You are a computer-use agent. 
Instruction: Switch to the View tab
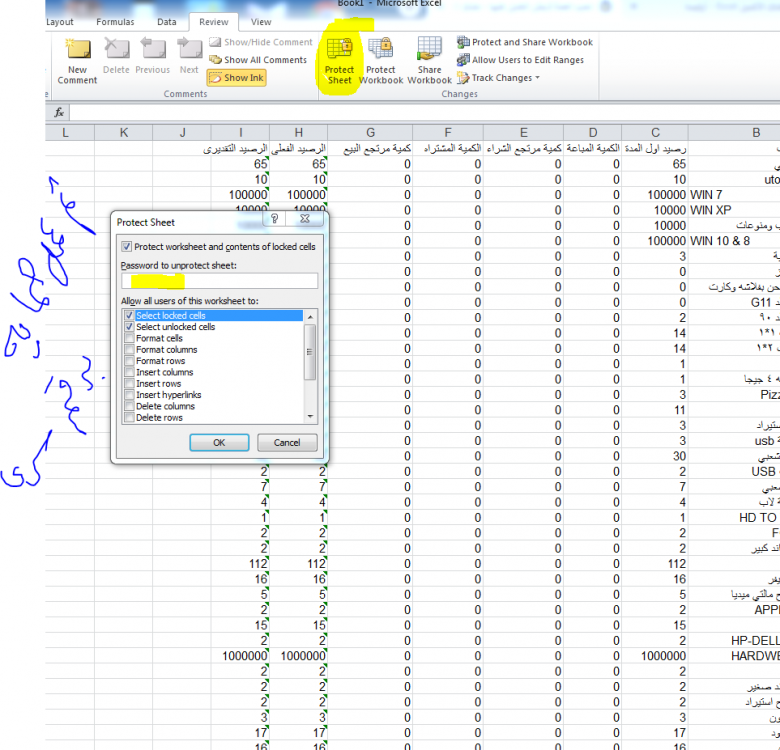(261, 22)
